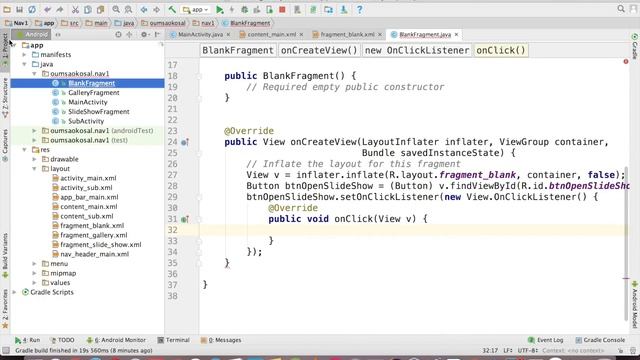The image size is (640, 360).
Task: Click the hide Project panel icon
Action: click(x=157, y=35)
